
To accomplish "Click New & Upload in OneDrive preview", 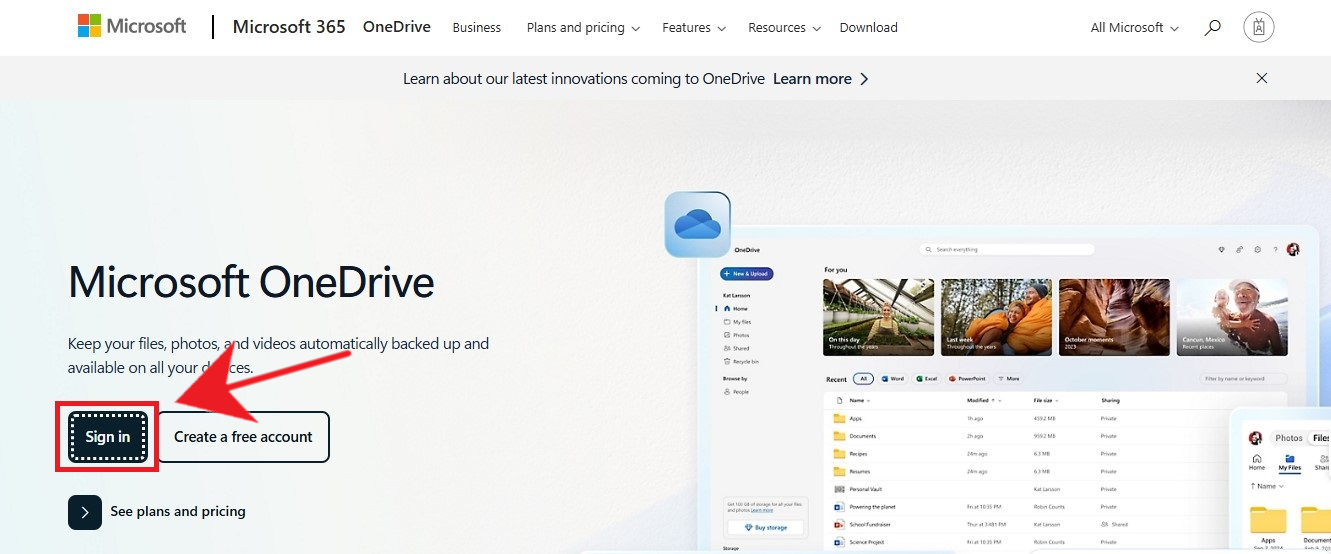I will point(747,273).
